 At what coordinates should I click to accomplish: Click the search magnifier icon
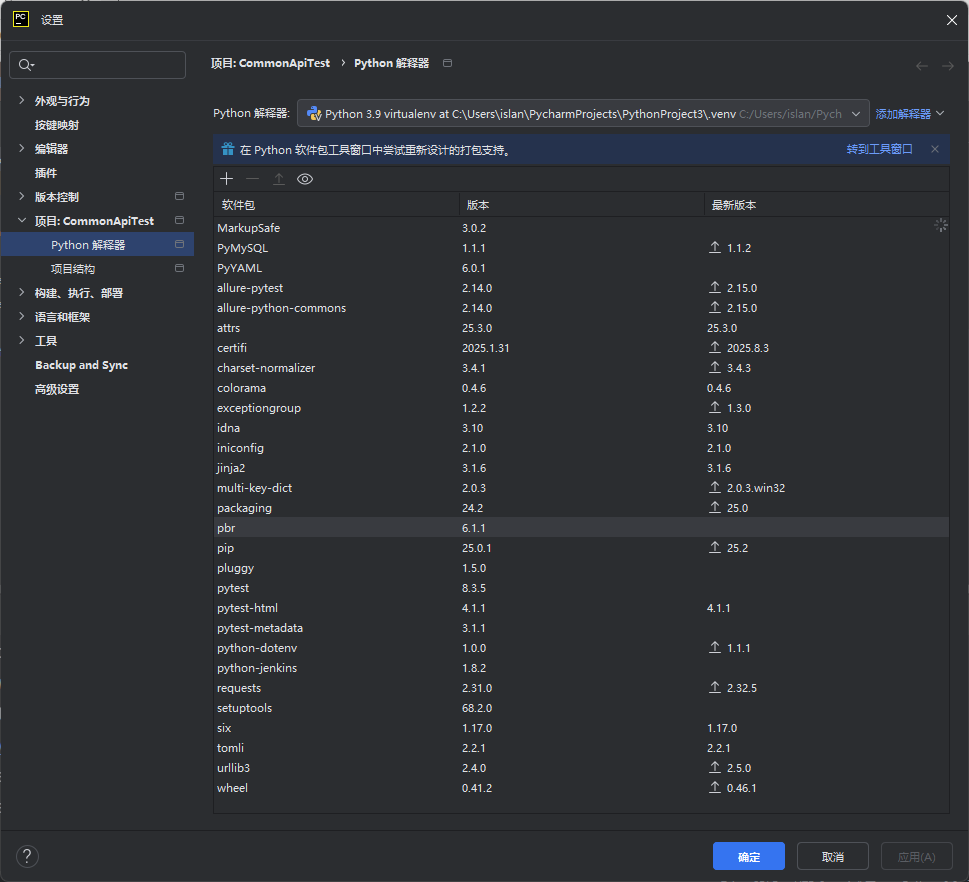[26, 65]
